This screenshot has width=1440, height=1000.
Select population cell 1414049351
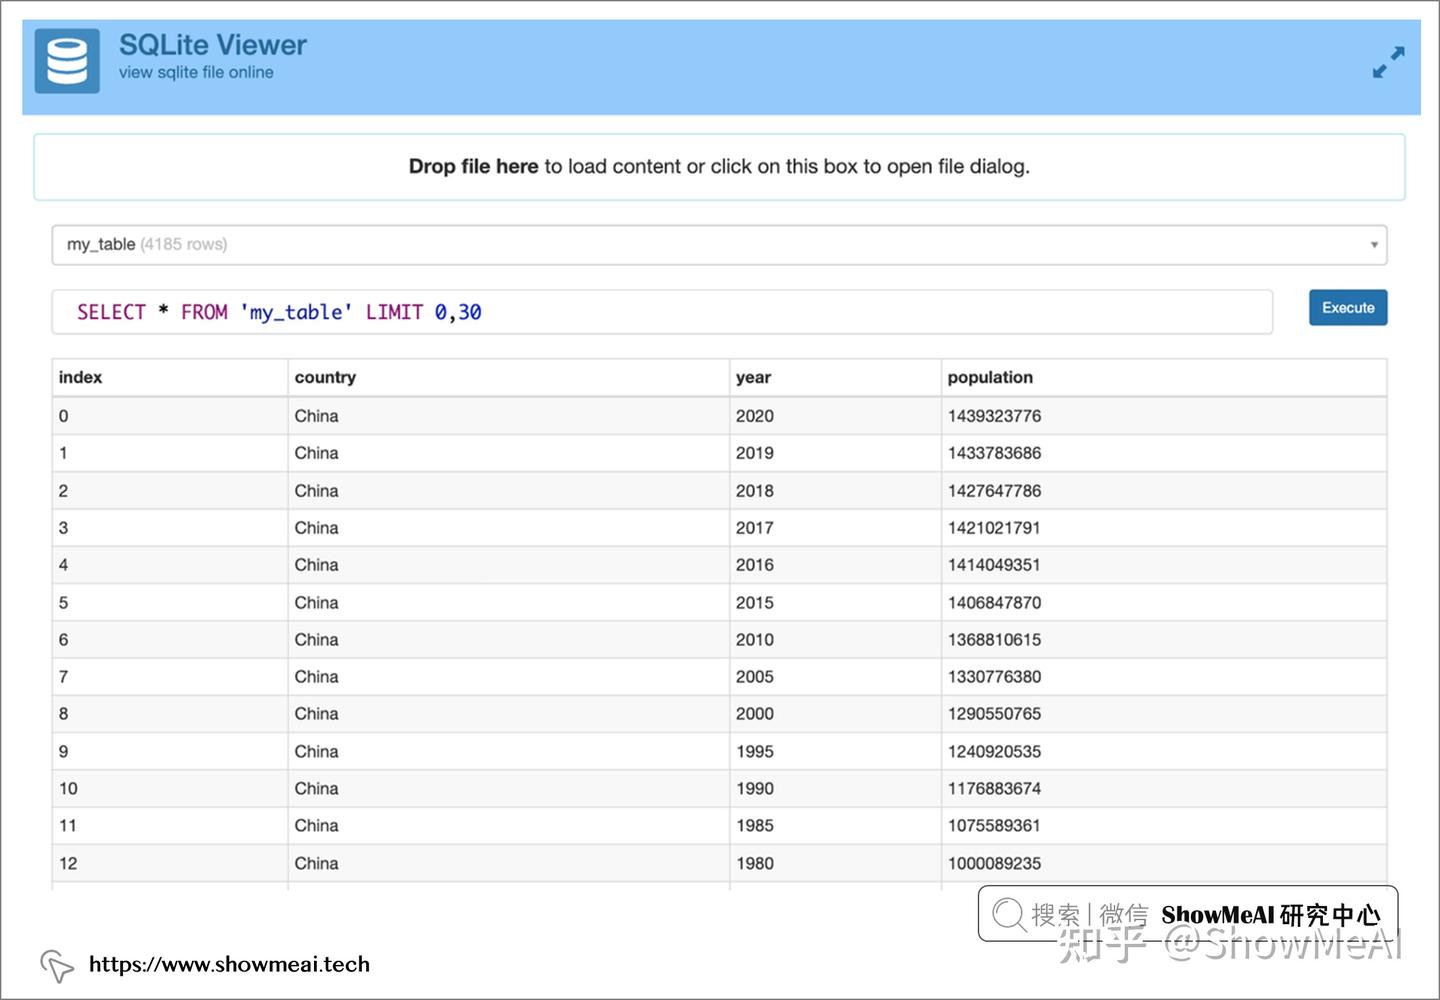point(1164,565)
